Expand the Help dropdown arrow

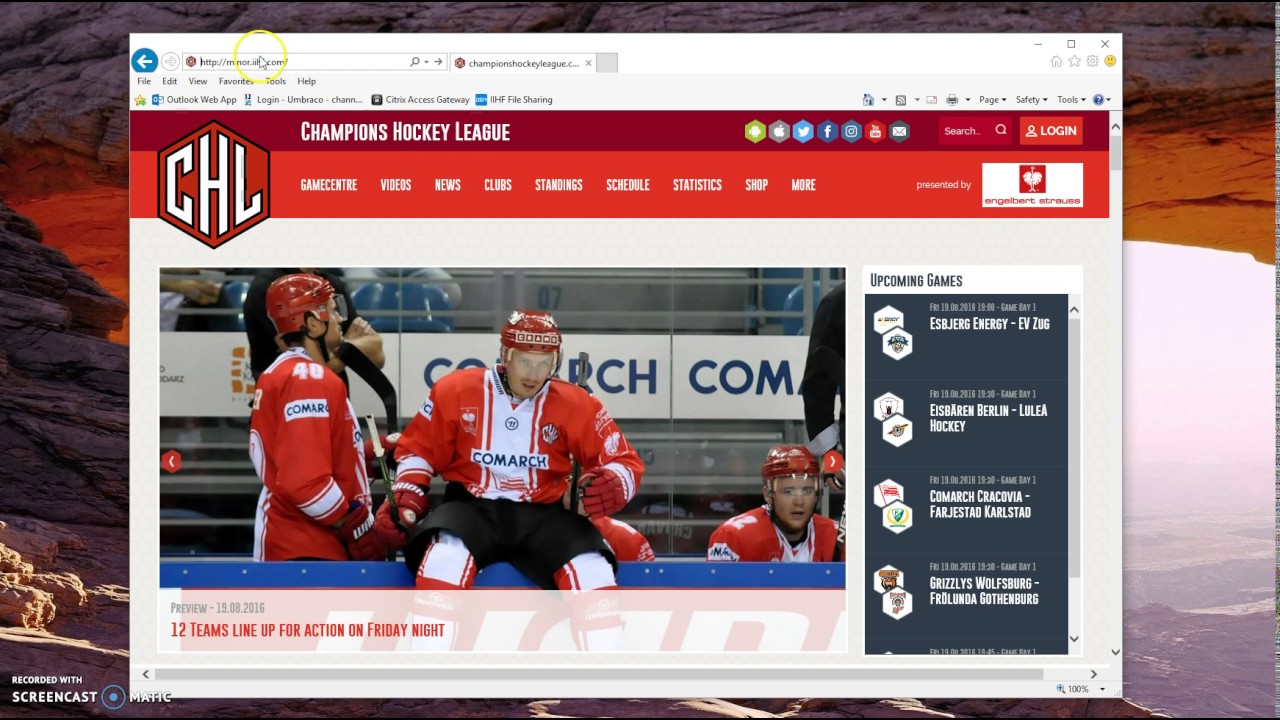(1109, 100)
